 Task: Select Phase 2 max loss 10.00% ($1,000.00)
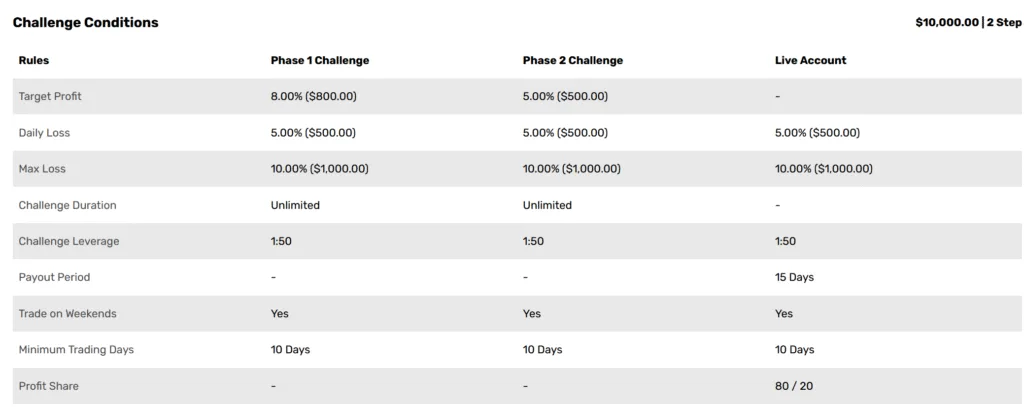pyautogui.click(x=572, y=169)
